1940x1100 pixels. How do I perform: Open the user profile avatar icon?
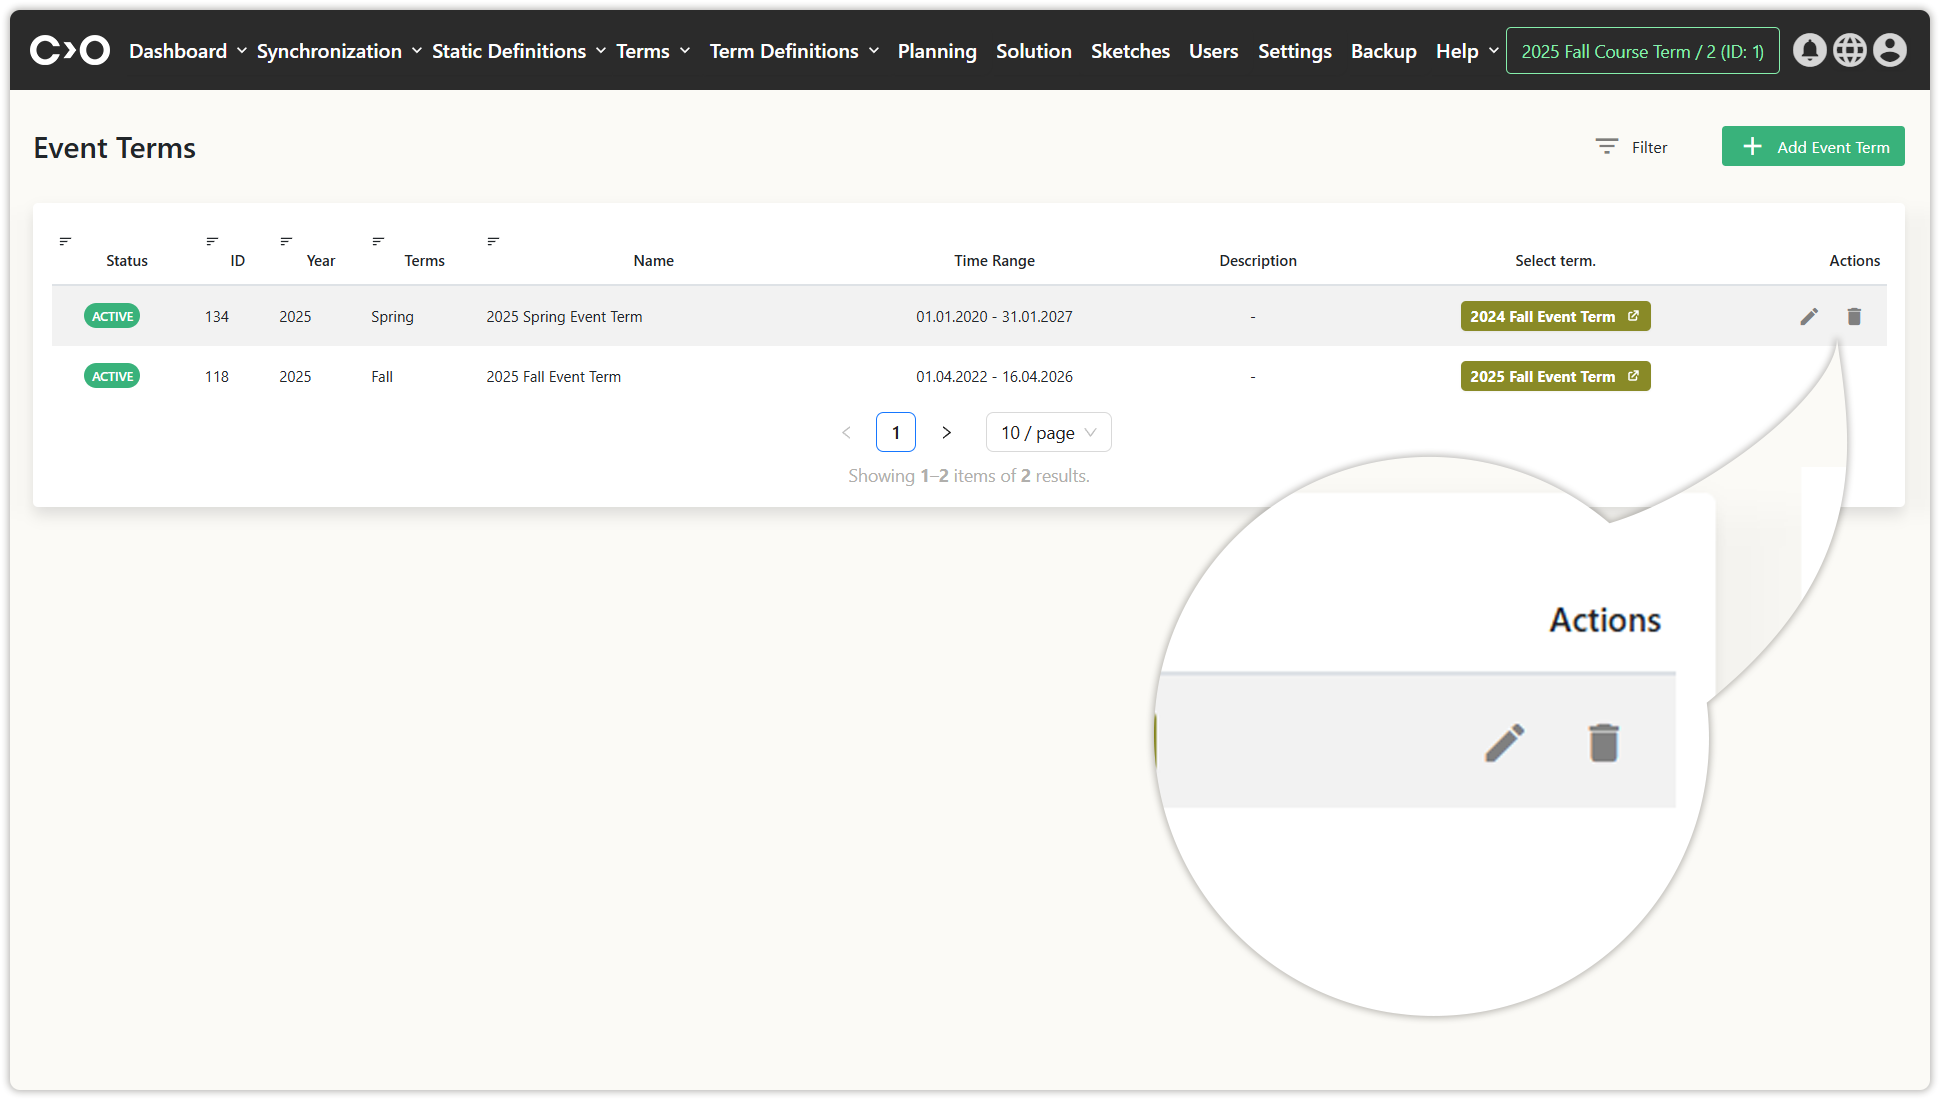pos(1889,50)
